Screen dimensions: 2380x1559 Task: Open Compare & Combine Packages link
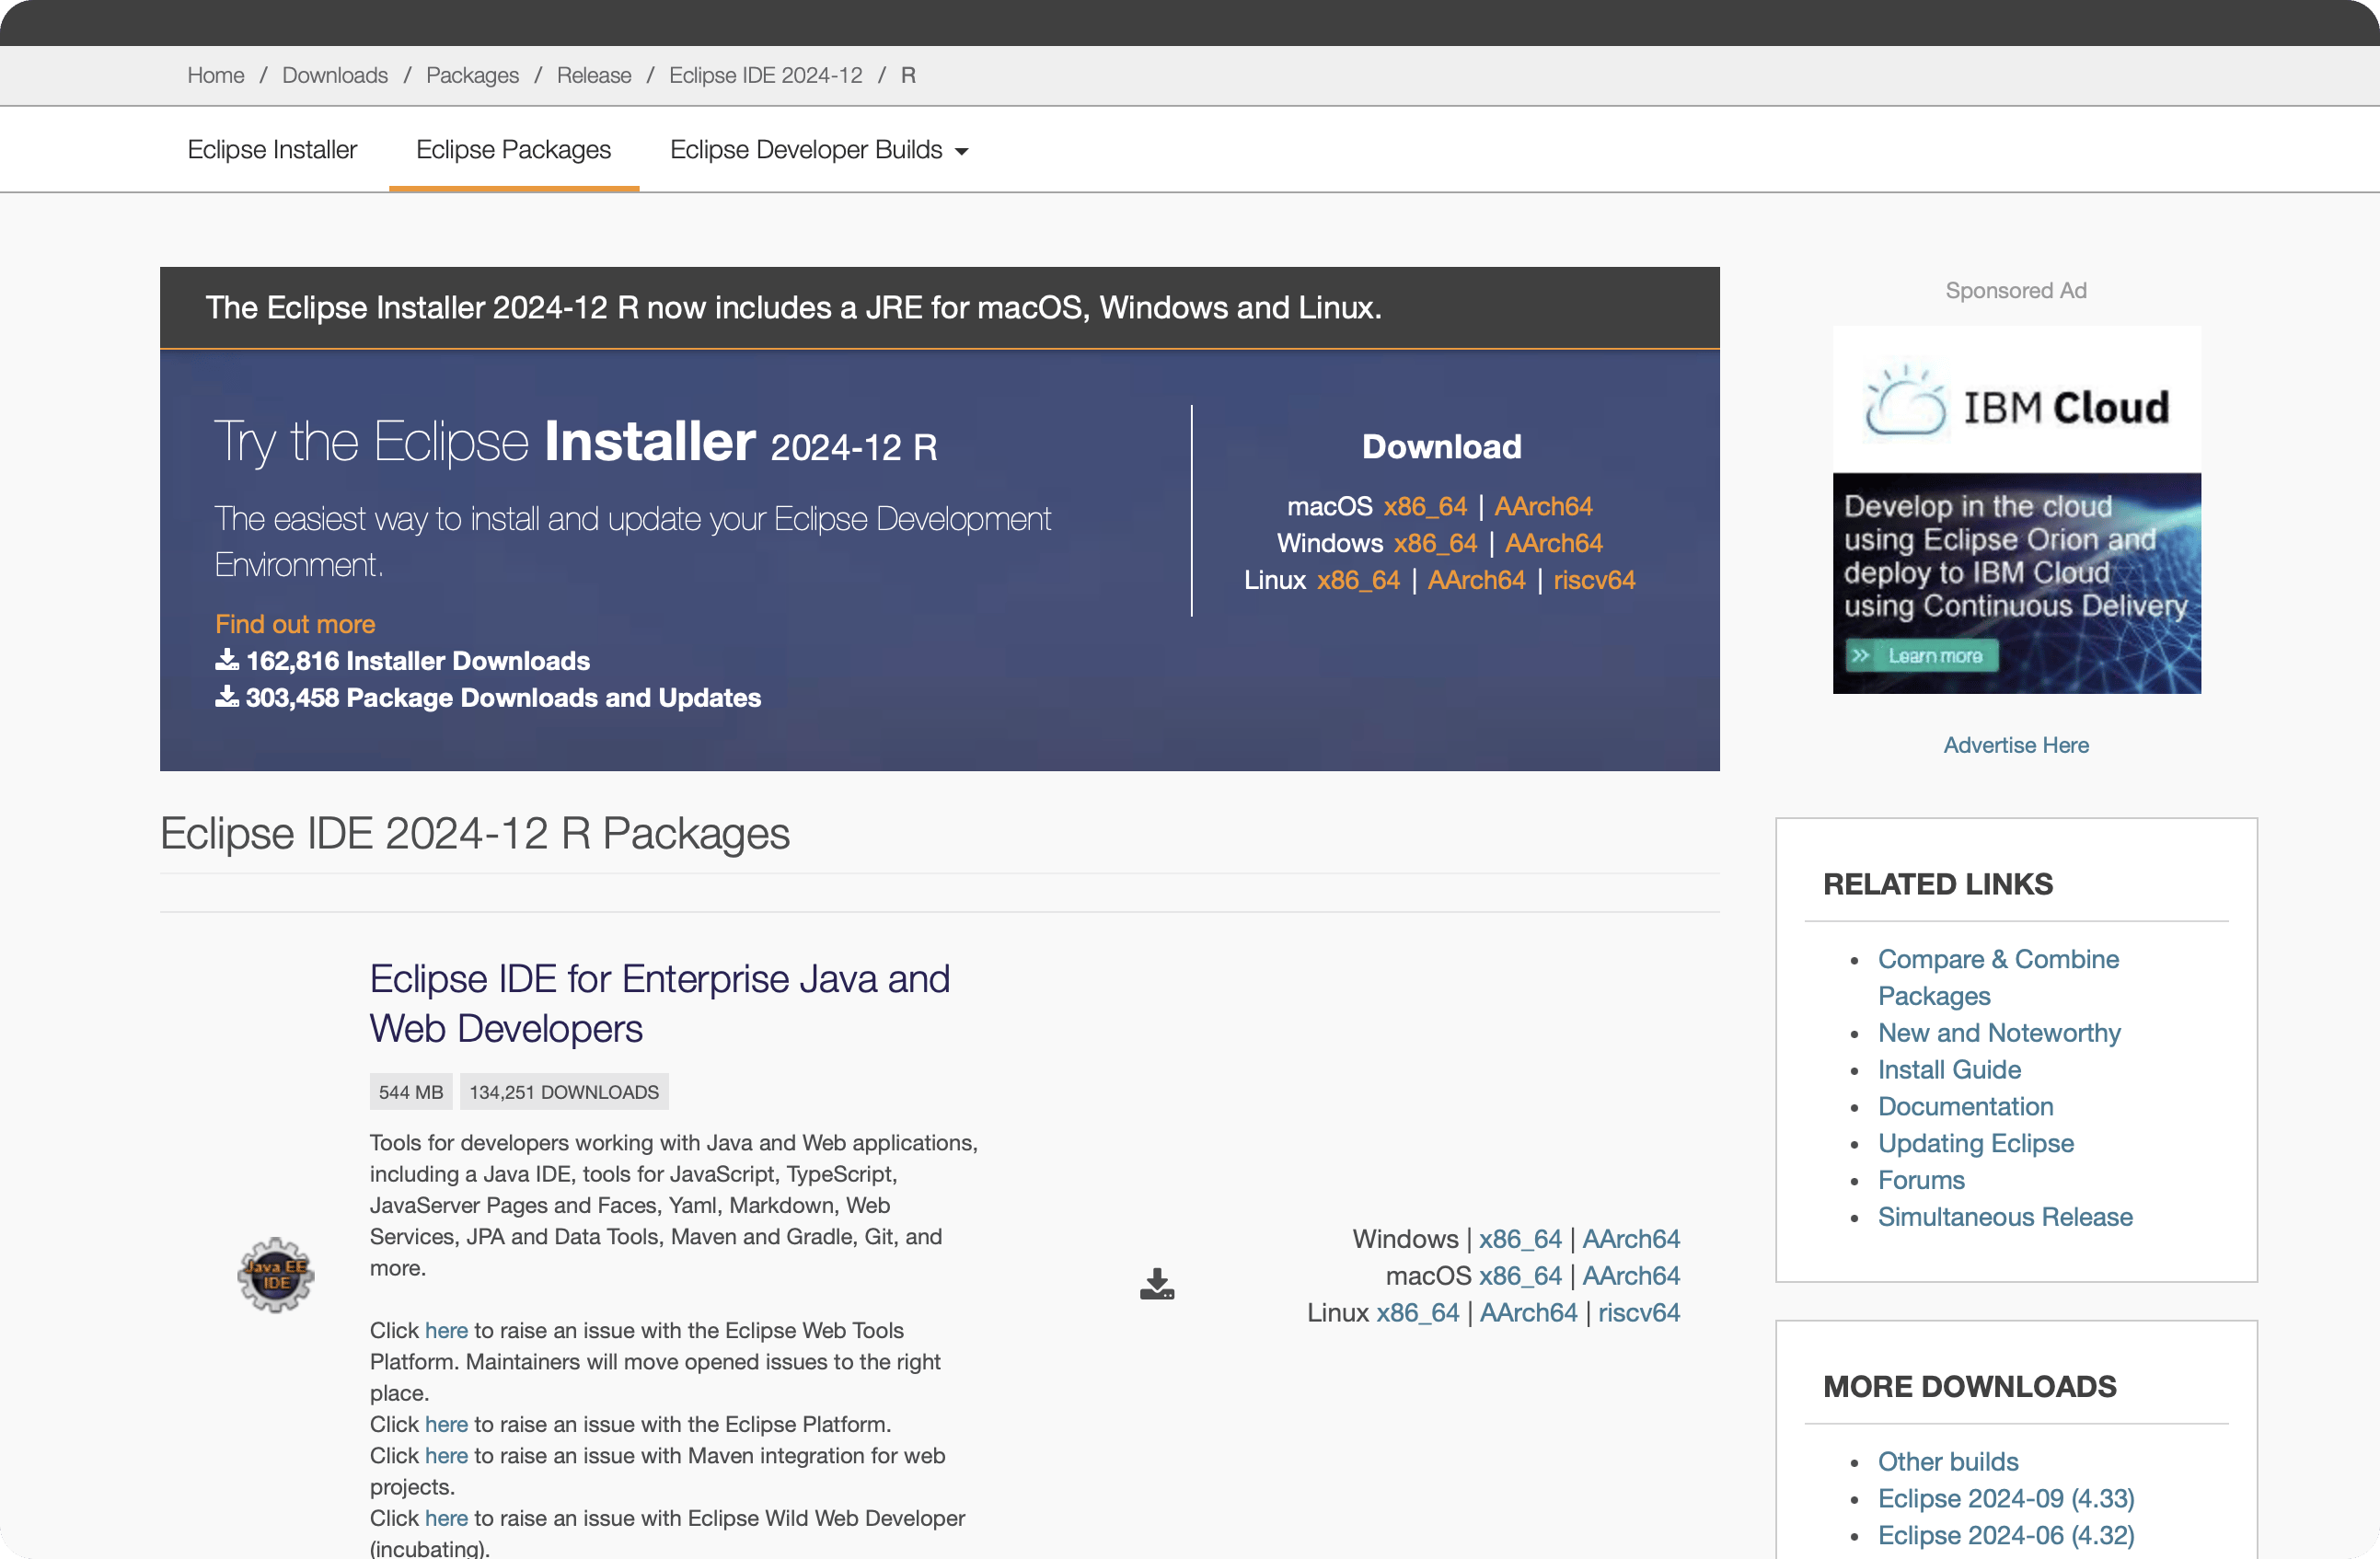pos(1998,979)
